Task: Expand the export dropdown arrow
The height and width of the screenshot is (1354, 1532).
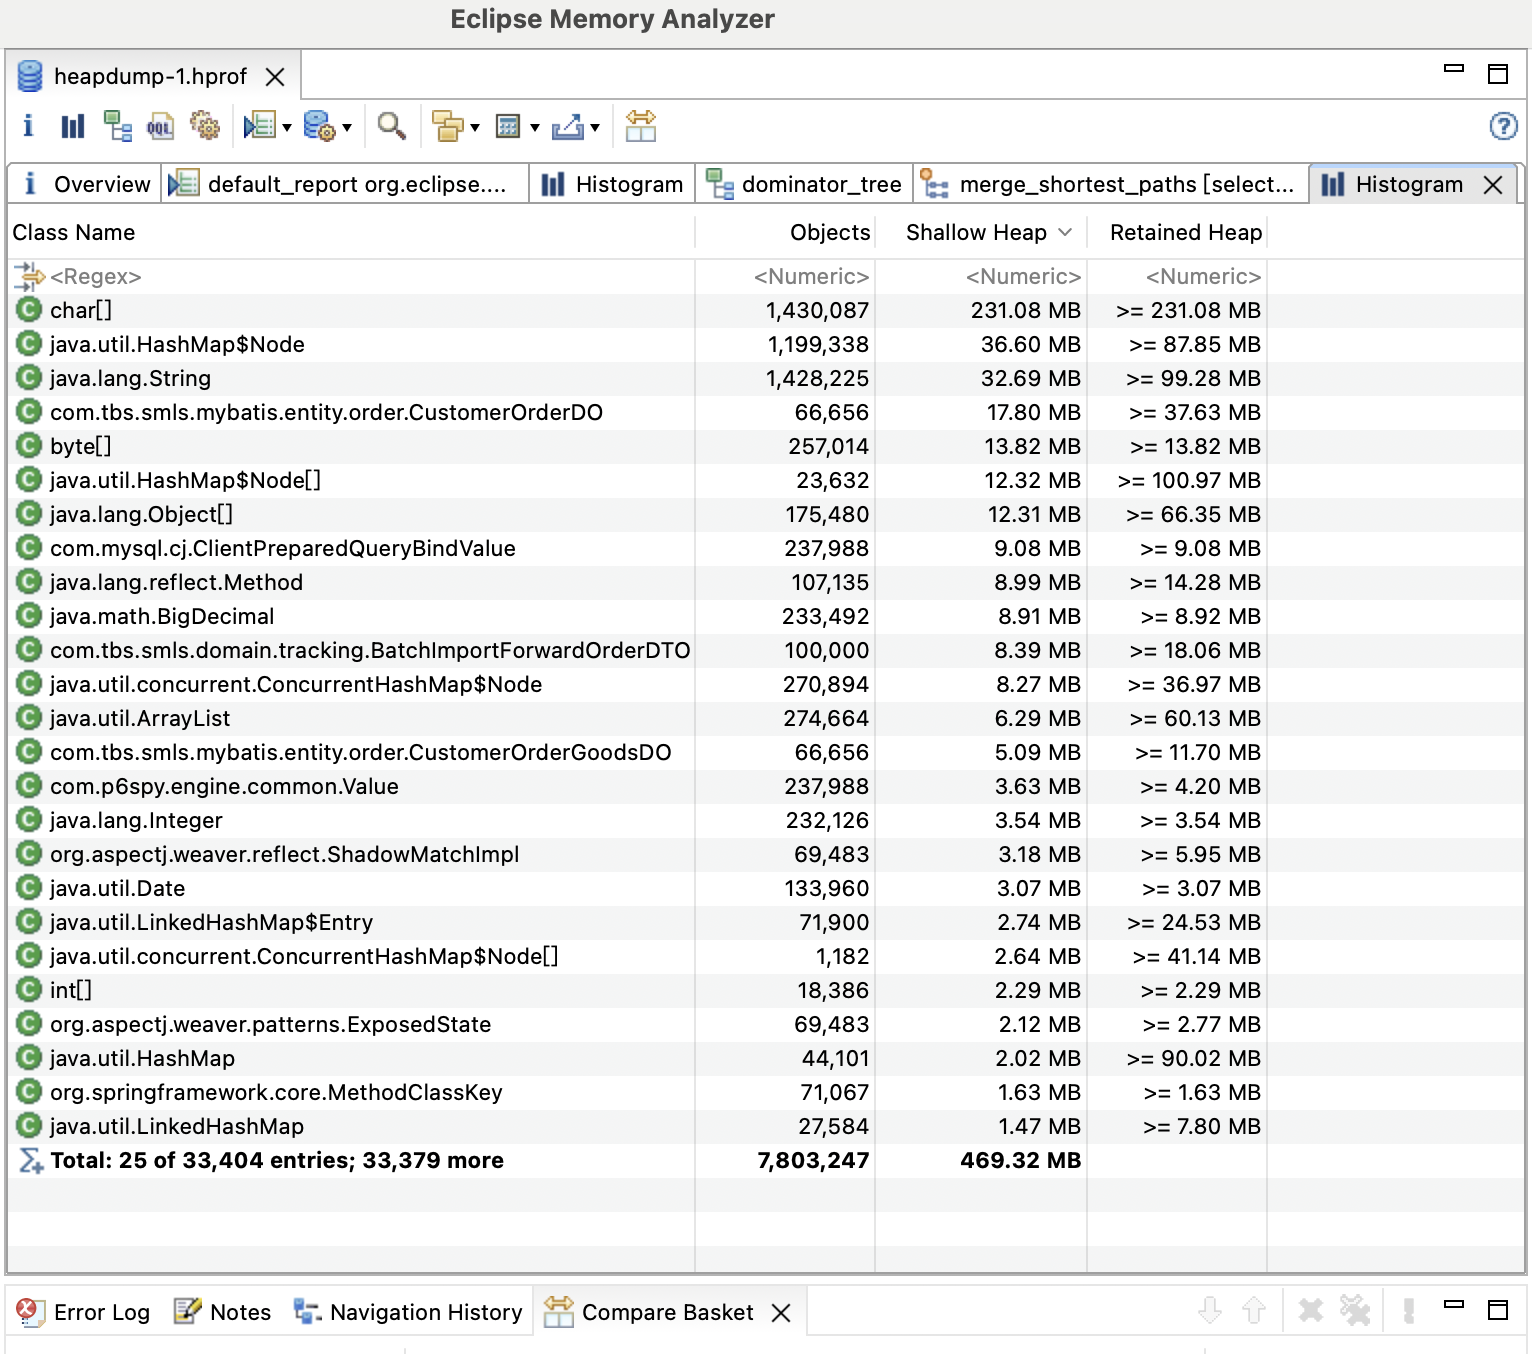Action: (x=595, y=127)
